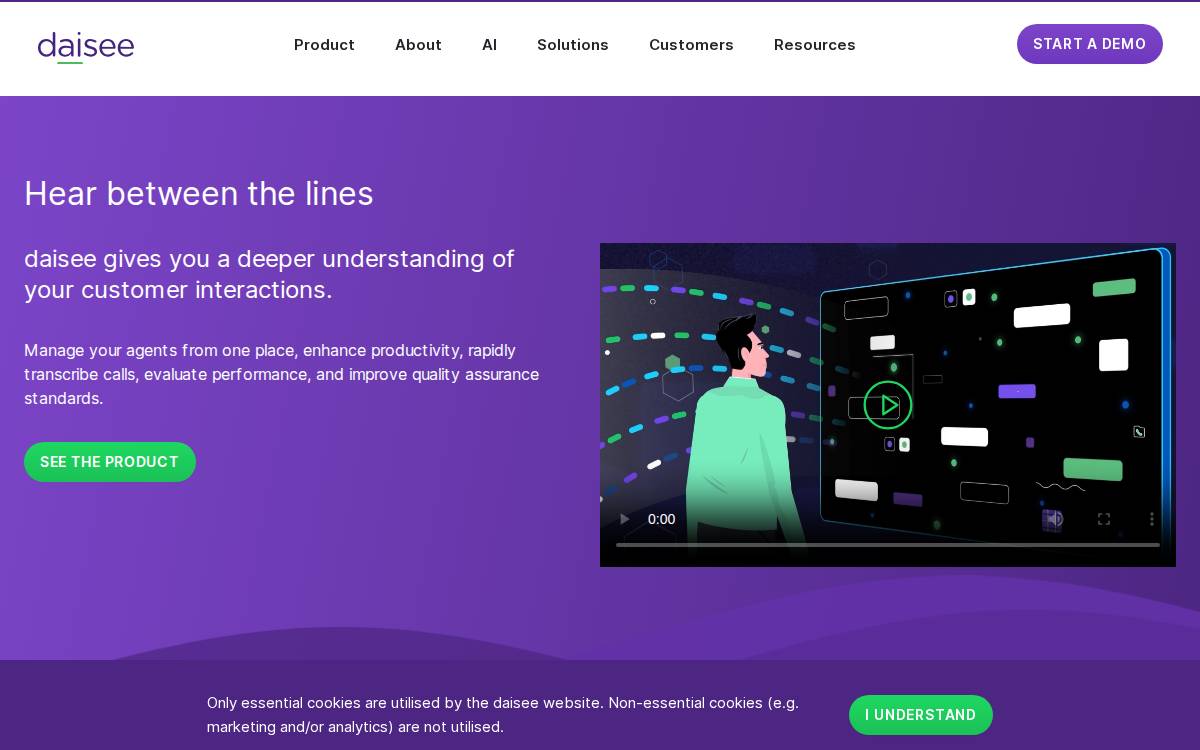Play the video using the green circular play icon
The height and width of the screenshot is (750, 1200).
(x=888, y=405)
